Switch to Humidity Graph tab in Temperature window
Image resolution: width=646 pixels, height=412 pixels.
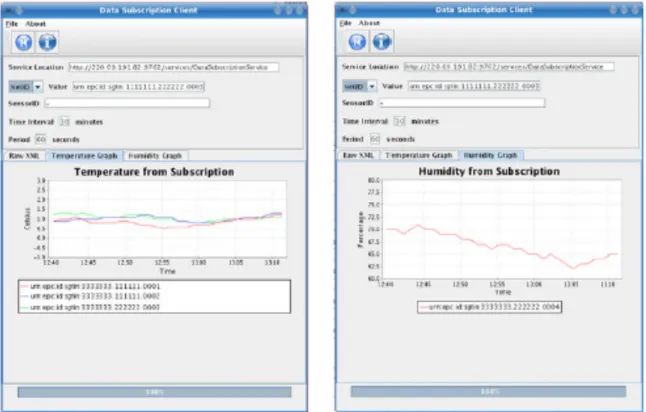155,156
